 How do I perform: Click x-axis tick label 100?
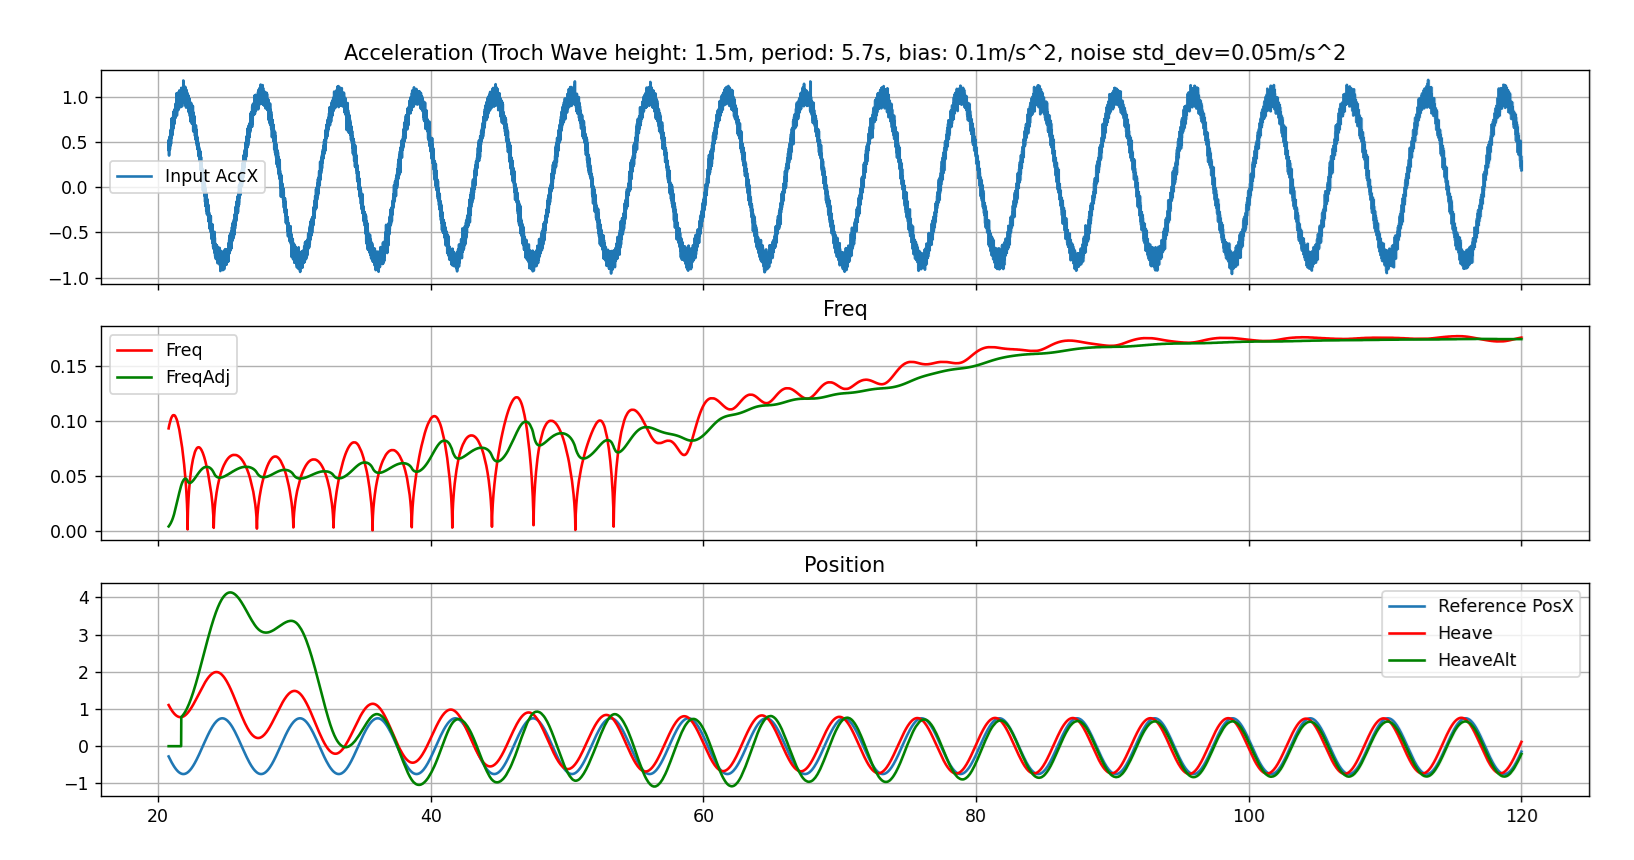point(1249,816)
